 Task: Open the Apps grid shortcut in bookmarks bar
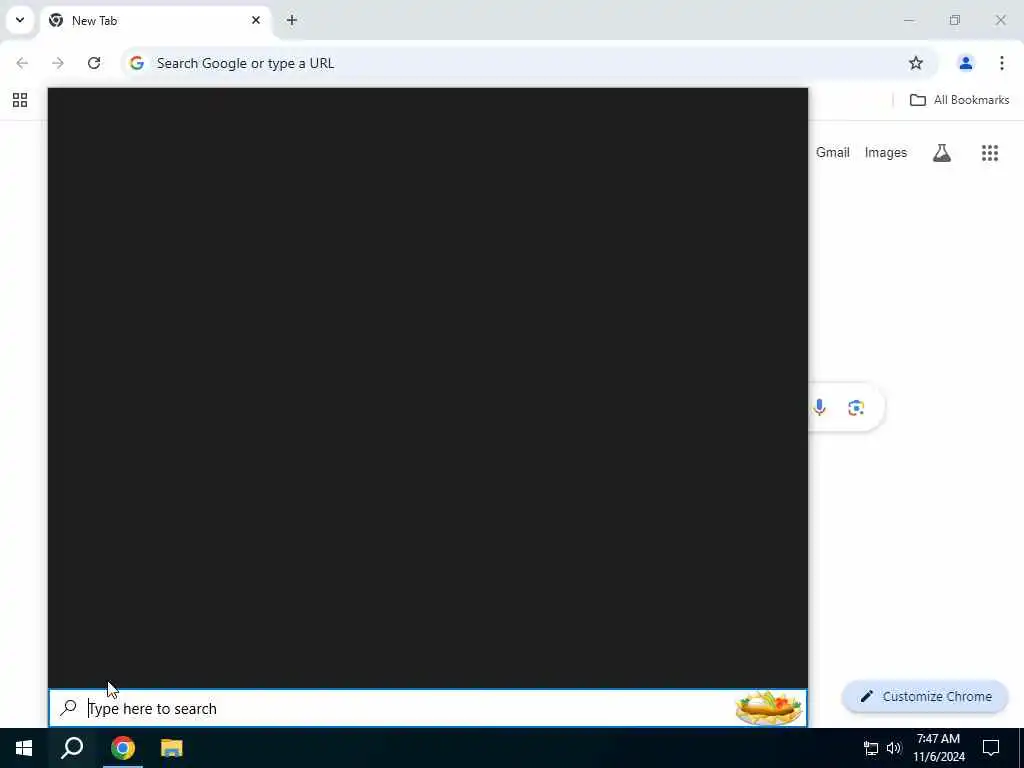click(20, 100)
